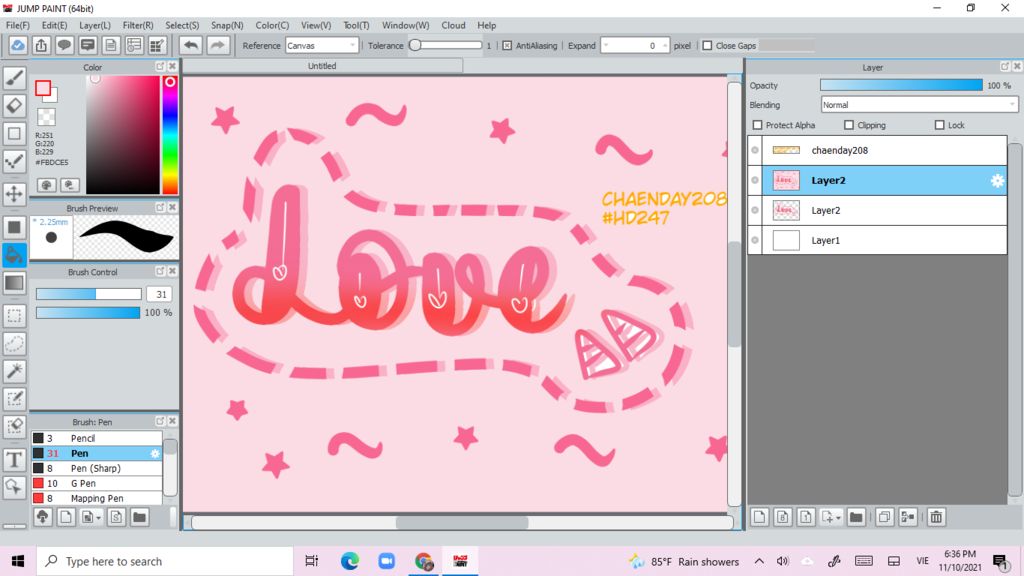The height and width of the screenshot is (576, 1024).
Task: Open the Snap menu
Action: (x=227, y=25)
